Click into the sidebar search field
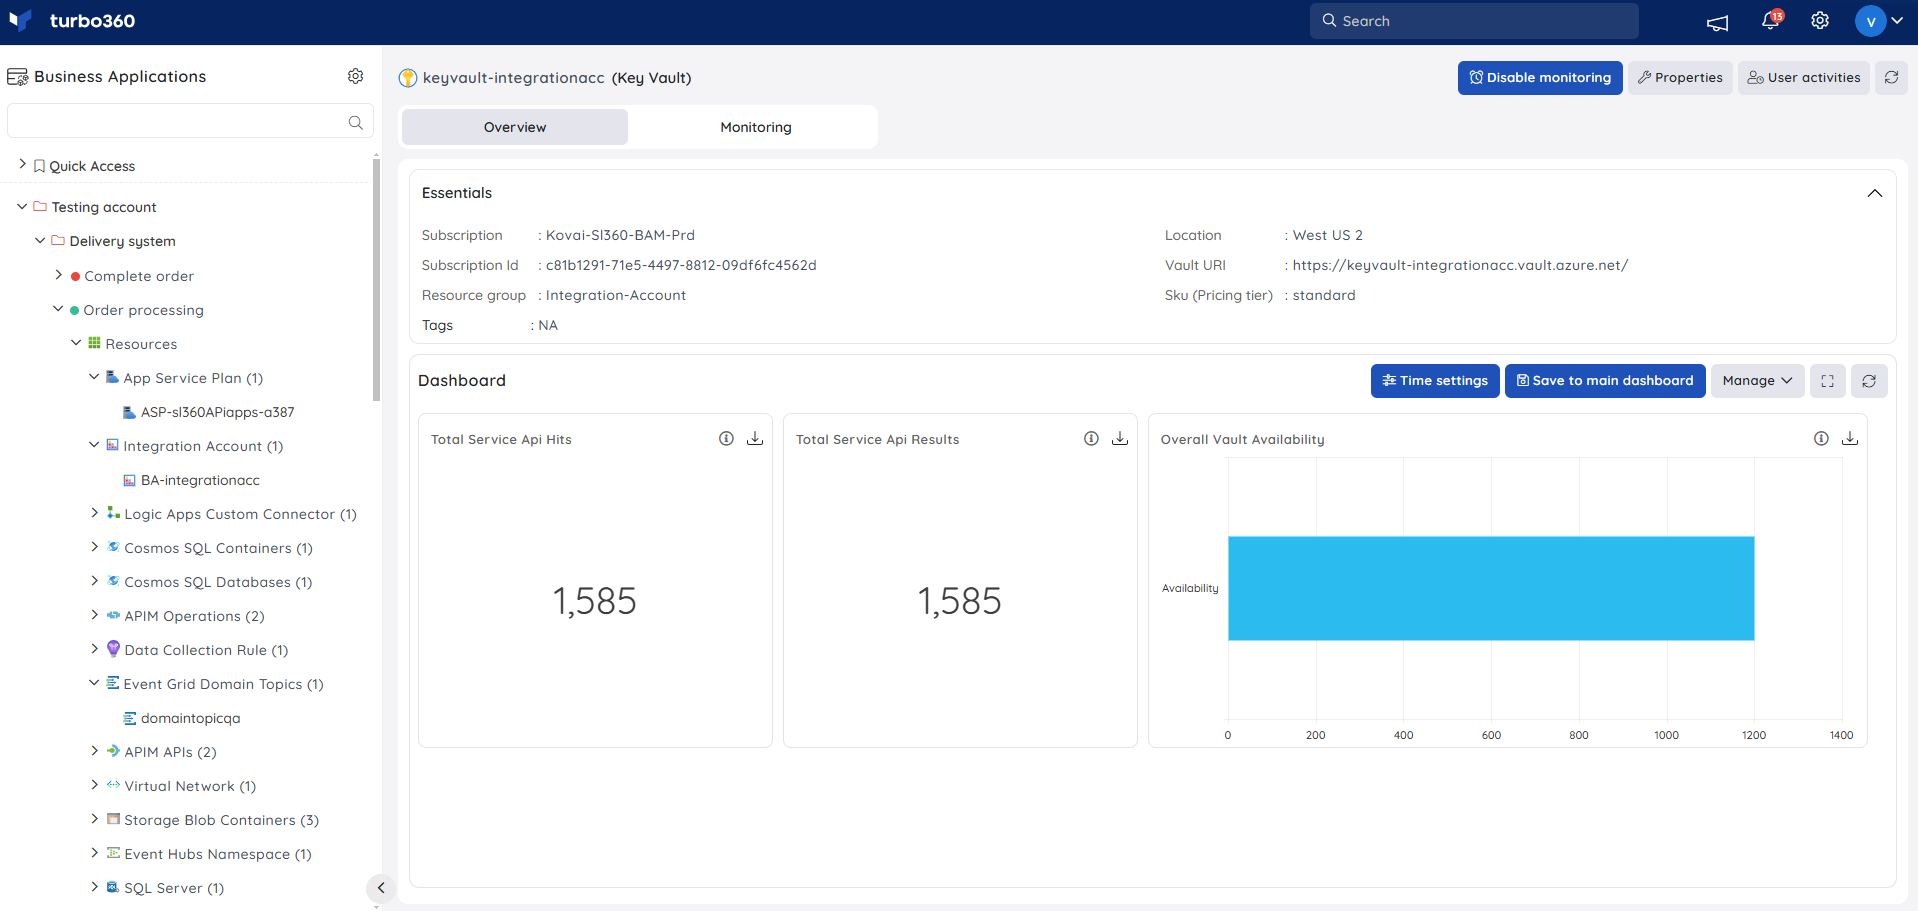This screenshot has height=911, width=1918. 190,121
